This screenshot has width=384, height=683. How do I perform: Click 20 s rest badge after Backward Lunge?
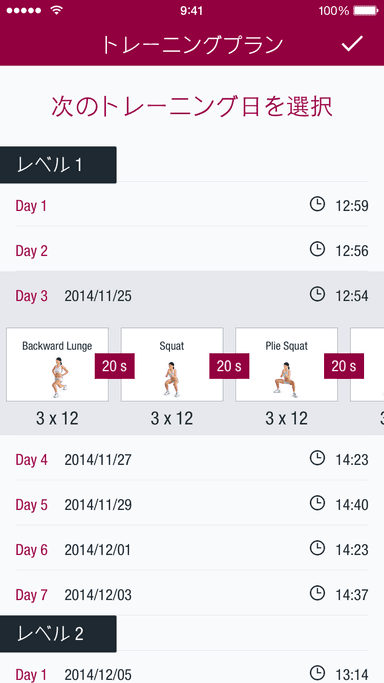click(115, 366)
